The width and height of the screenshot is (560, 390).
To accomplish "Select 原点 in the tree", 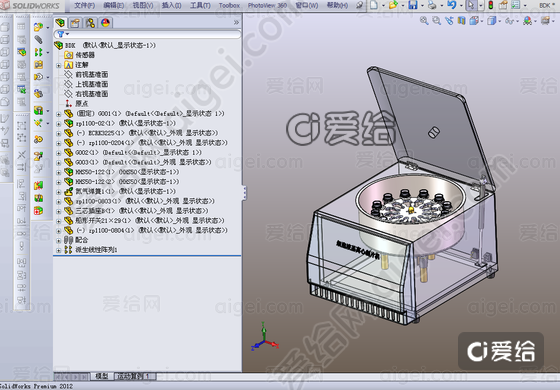I will pos(81,104).
